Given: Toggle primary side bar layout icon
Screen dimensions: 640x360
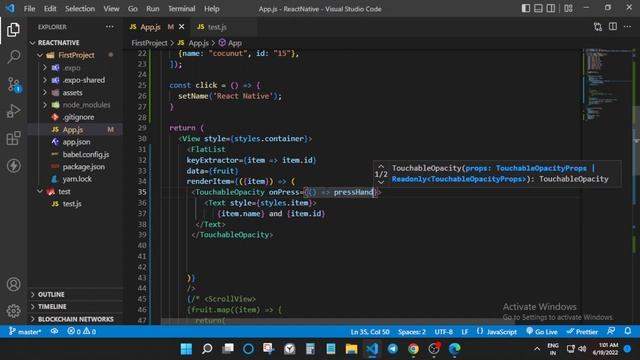Looking at the screenshot, I should (x=526, y=8).
